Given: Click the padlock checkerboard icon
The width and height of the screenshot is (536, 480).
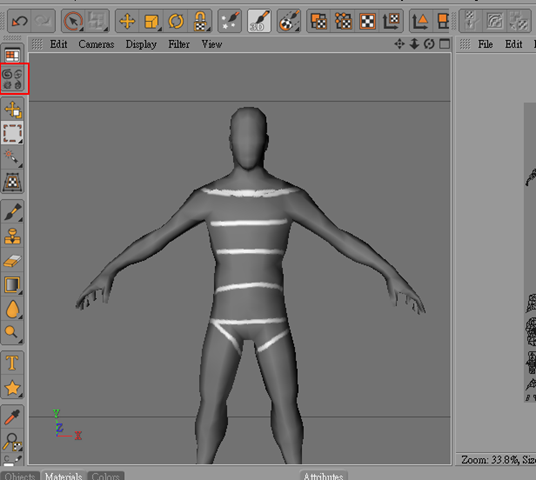Looking at the screenshot, I should click(200, 22).
